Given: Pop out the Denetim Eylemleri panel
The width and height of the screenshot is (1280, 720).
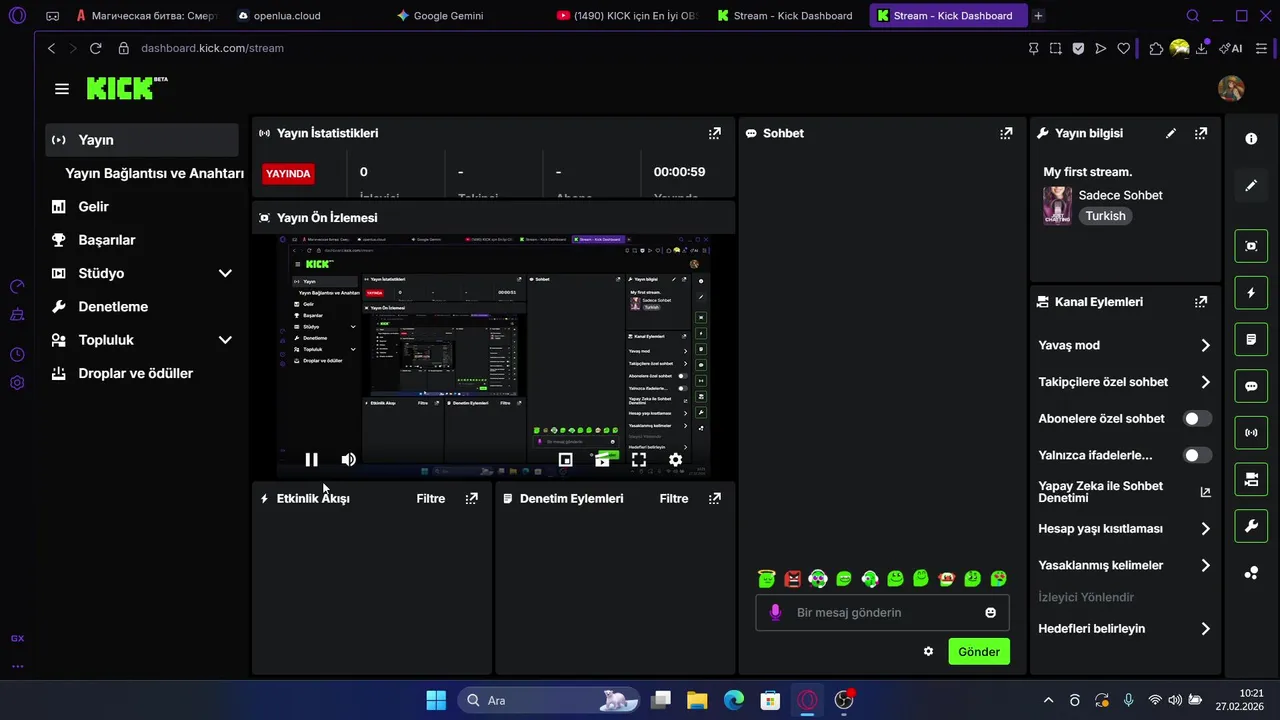Looking at the screenshot, I should pyautogui.click(x=714, y=498).
